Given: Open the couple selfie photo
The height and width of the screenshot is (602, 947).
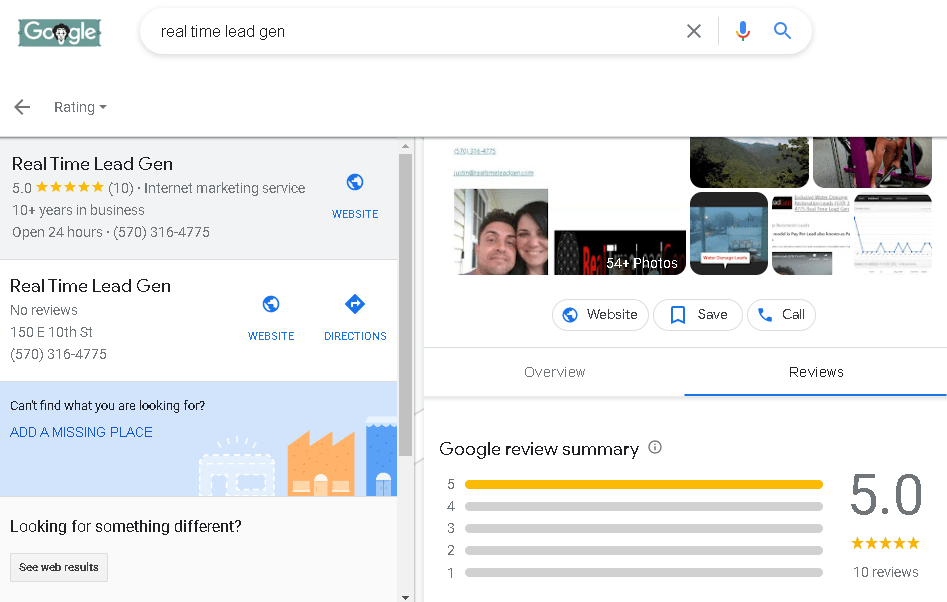Looking at the screenshot, I should 501,232.
